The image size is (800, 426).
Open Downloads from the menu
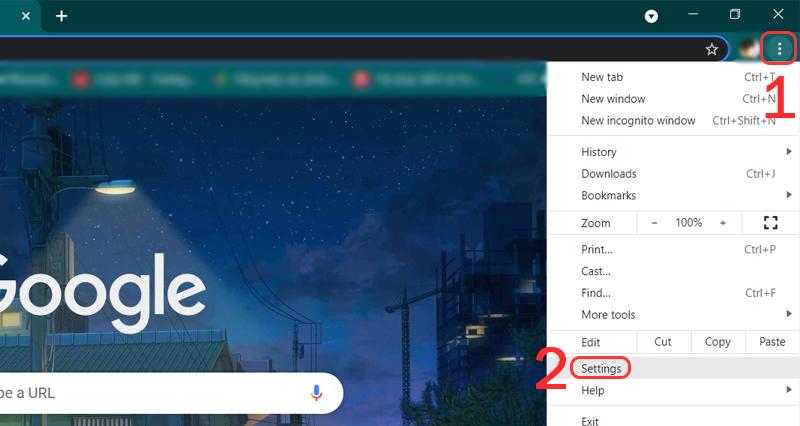click(609, 174)
